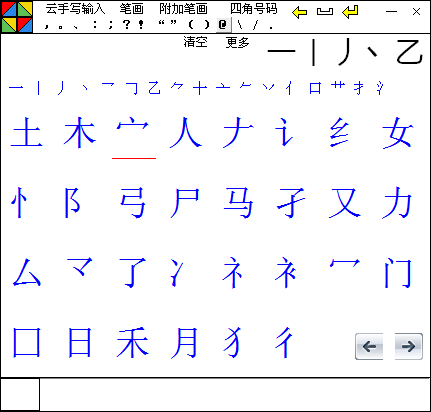Switch to 四角号码 four-corner code mode

click(254, 9)
